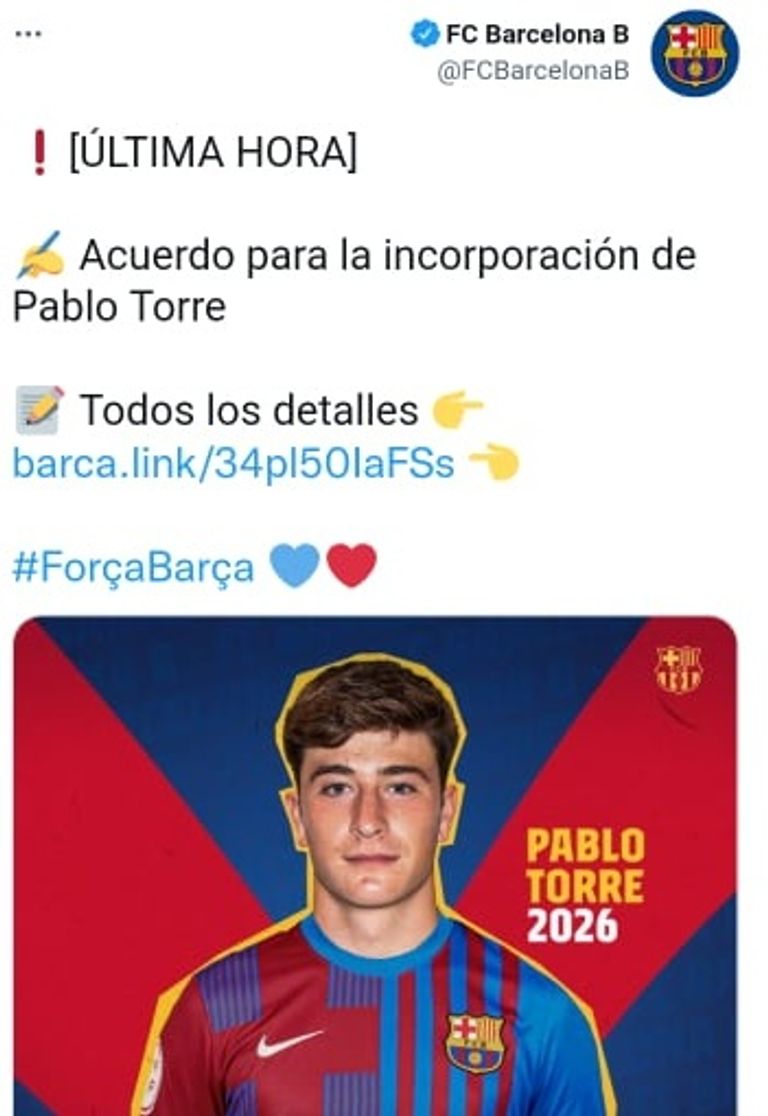Click the right-pointing hand emoji after detalles
Image resolution: width=768 pixels, height=1116 pixels.
[x=457, y=409]
